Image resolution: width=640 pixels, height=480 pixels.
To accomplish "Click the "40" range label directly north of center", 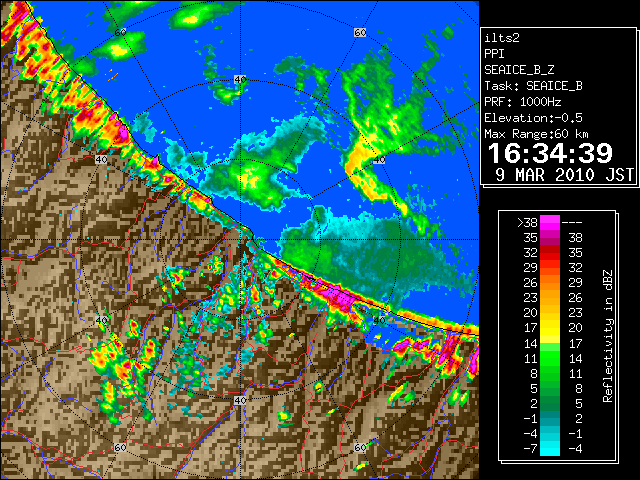I will (240, 80).
